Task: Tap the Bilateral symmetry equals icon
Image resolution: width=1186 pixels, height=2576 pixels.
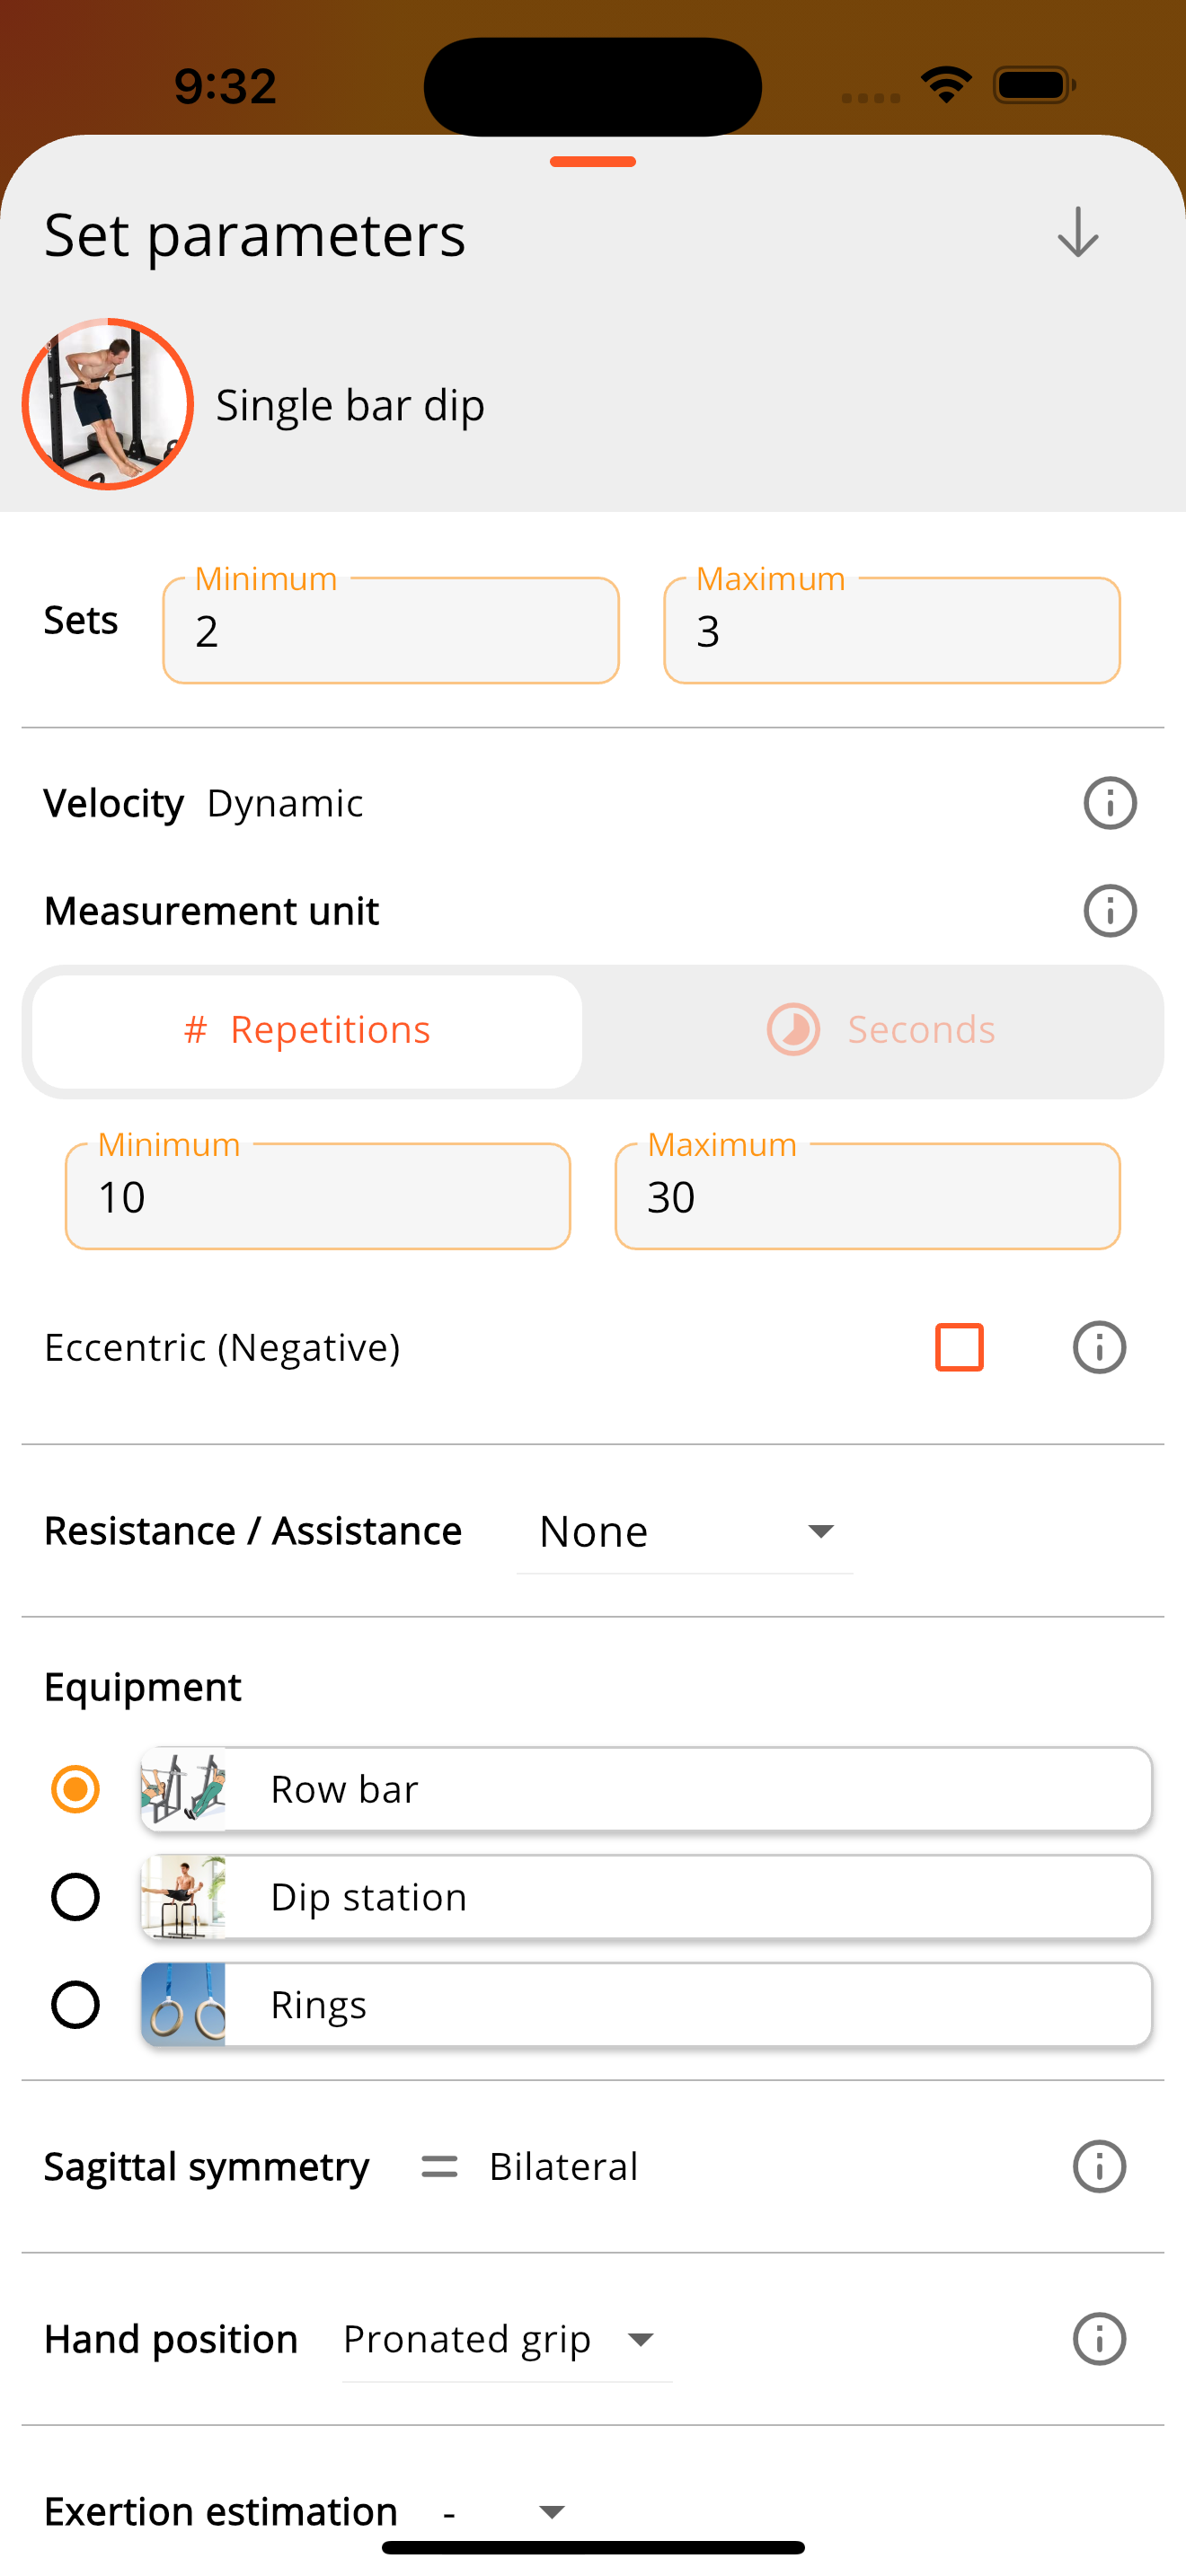Action: pyautogui.click(x=439, y=2166)
